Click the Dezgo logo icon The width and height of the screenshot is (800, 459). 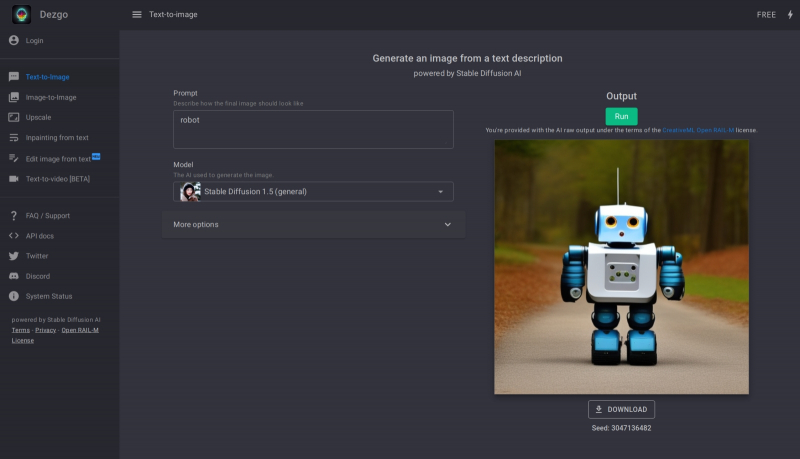pos(21,14)
